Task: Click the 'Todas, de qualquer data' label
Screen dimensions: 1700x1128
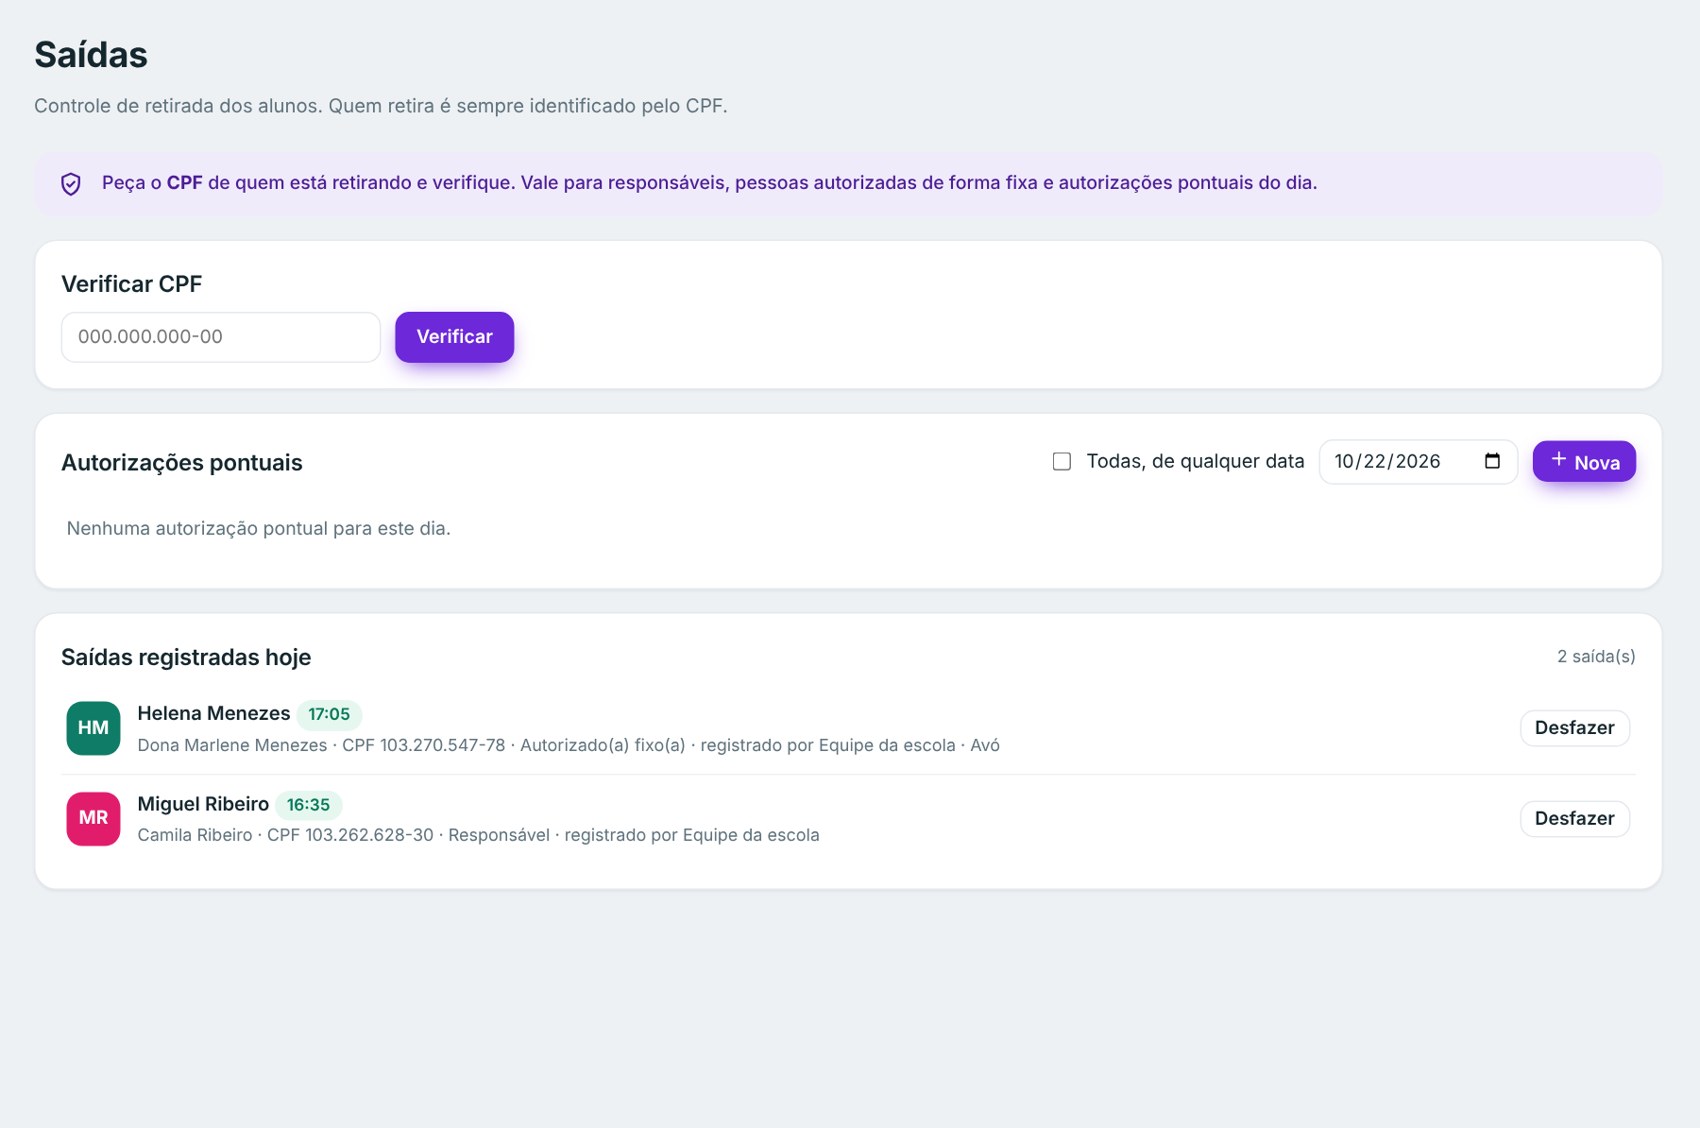Action: click(x=1195, y=461)
